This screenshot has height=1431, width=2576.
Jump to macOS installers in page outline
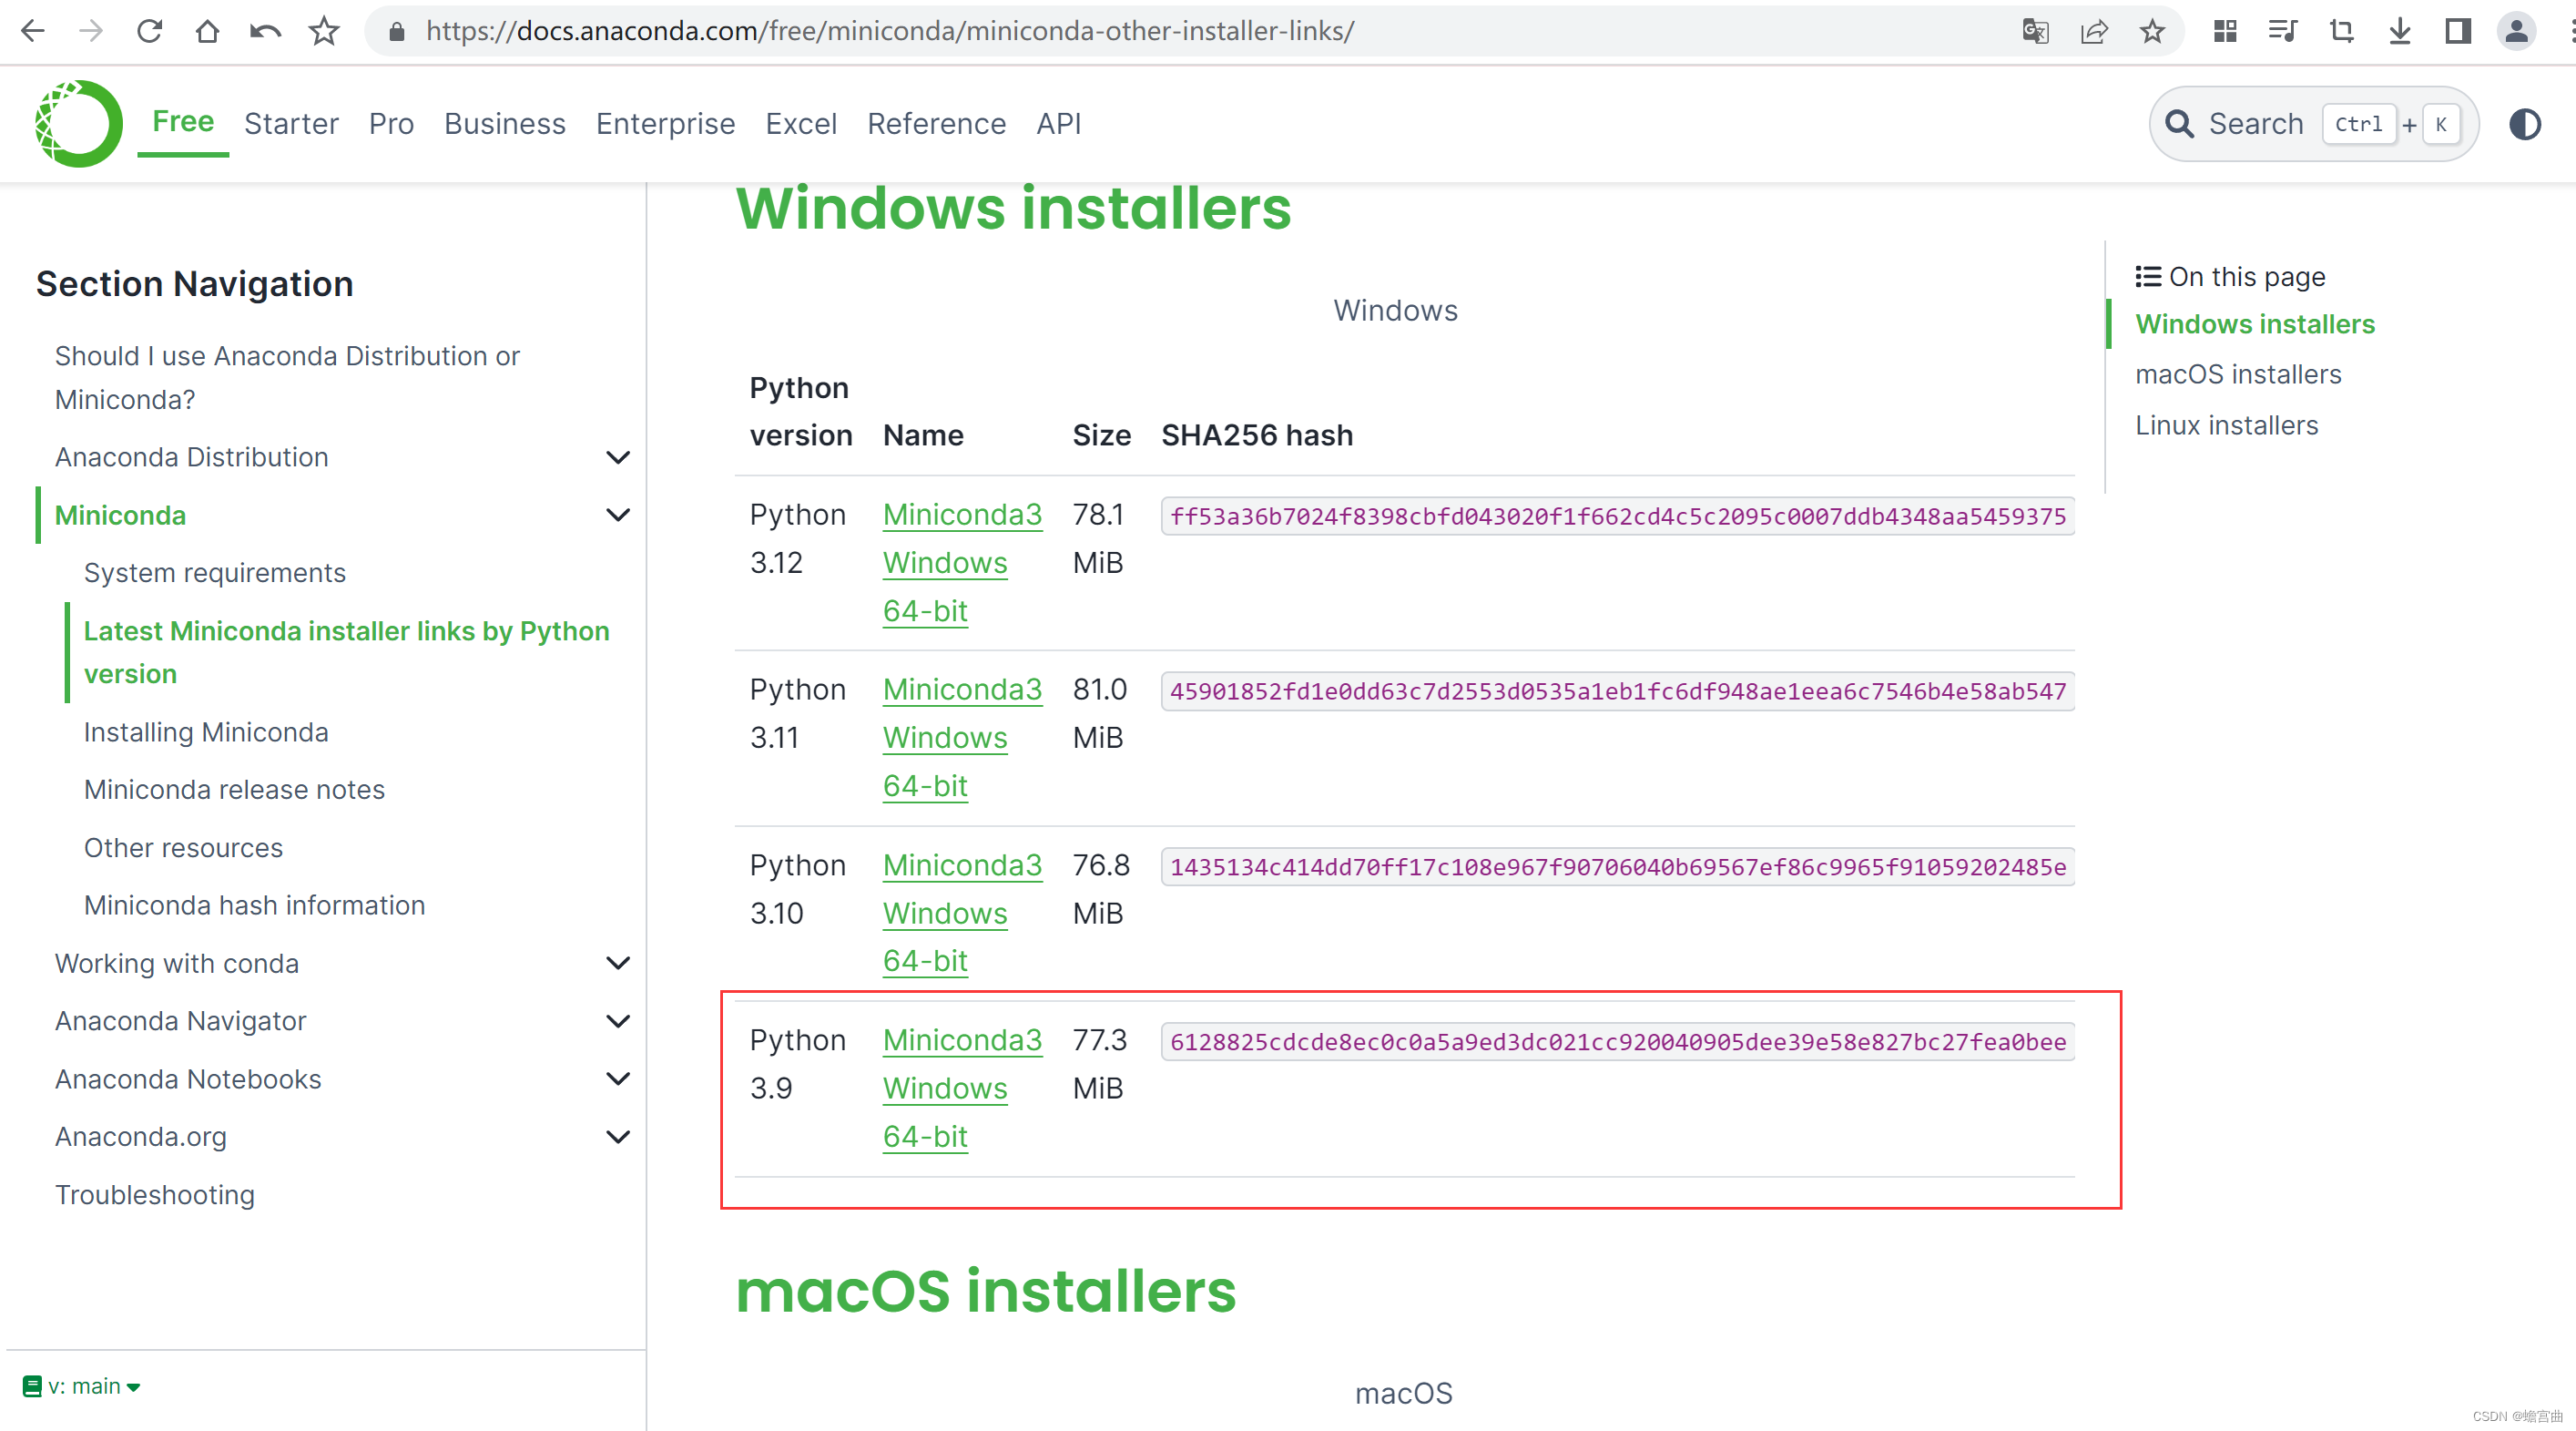tap(2238, 374)
